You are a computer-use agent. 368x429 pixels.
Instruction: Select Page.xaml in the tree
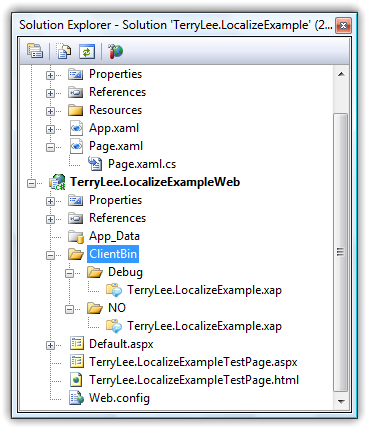pos(116,146)
